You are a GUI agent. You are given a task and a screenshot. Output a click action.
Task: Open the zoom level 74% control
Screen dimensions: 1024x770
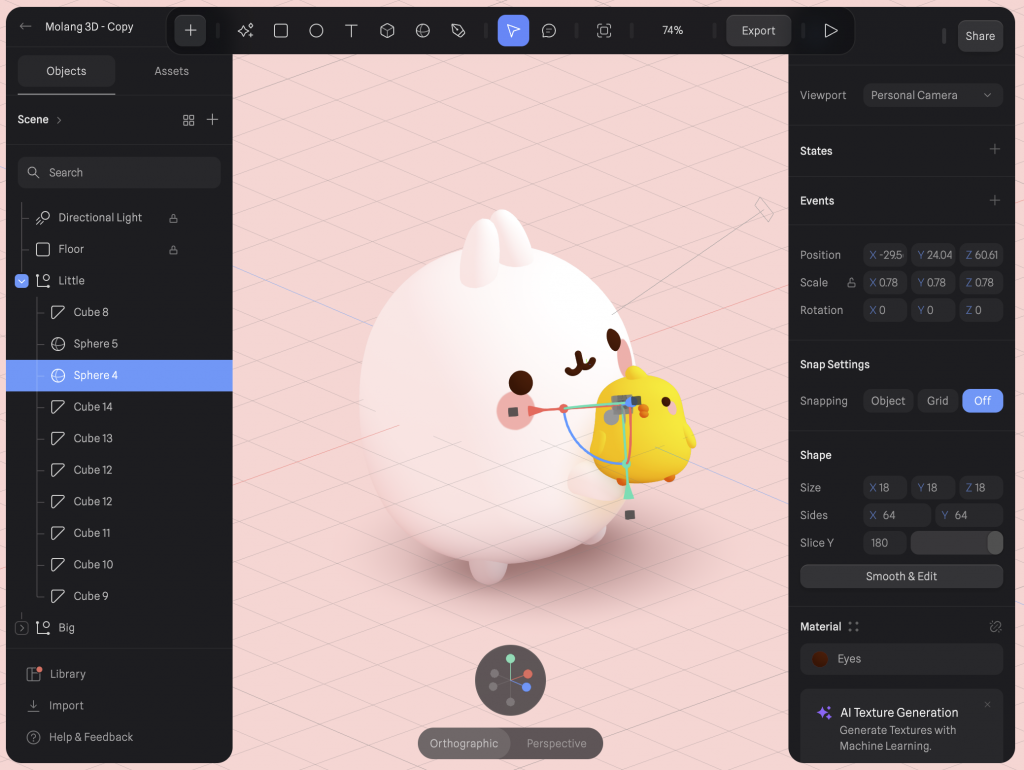(x=673, y=31)
